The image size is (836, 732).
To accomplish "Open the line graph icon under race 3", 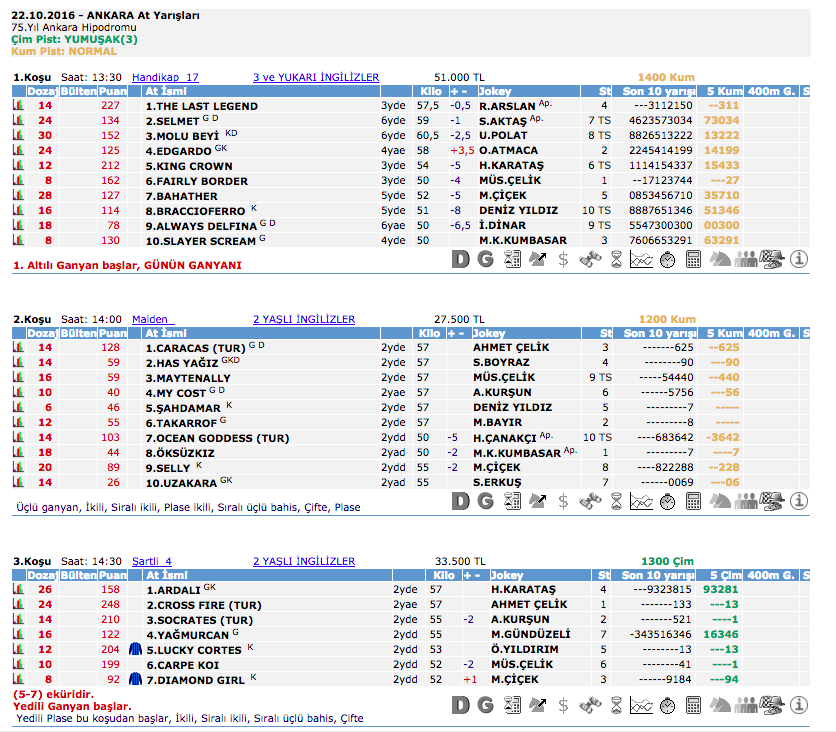I will [x=642, y=704].
